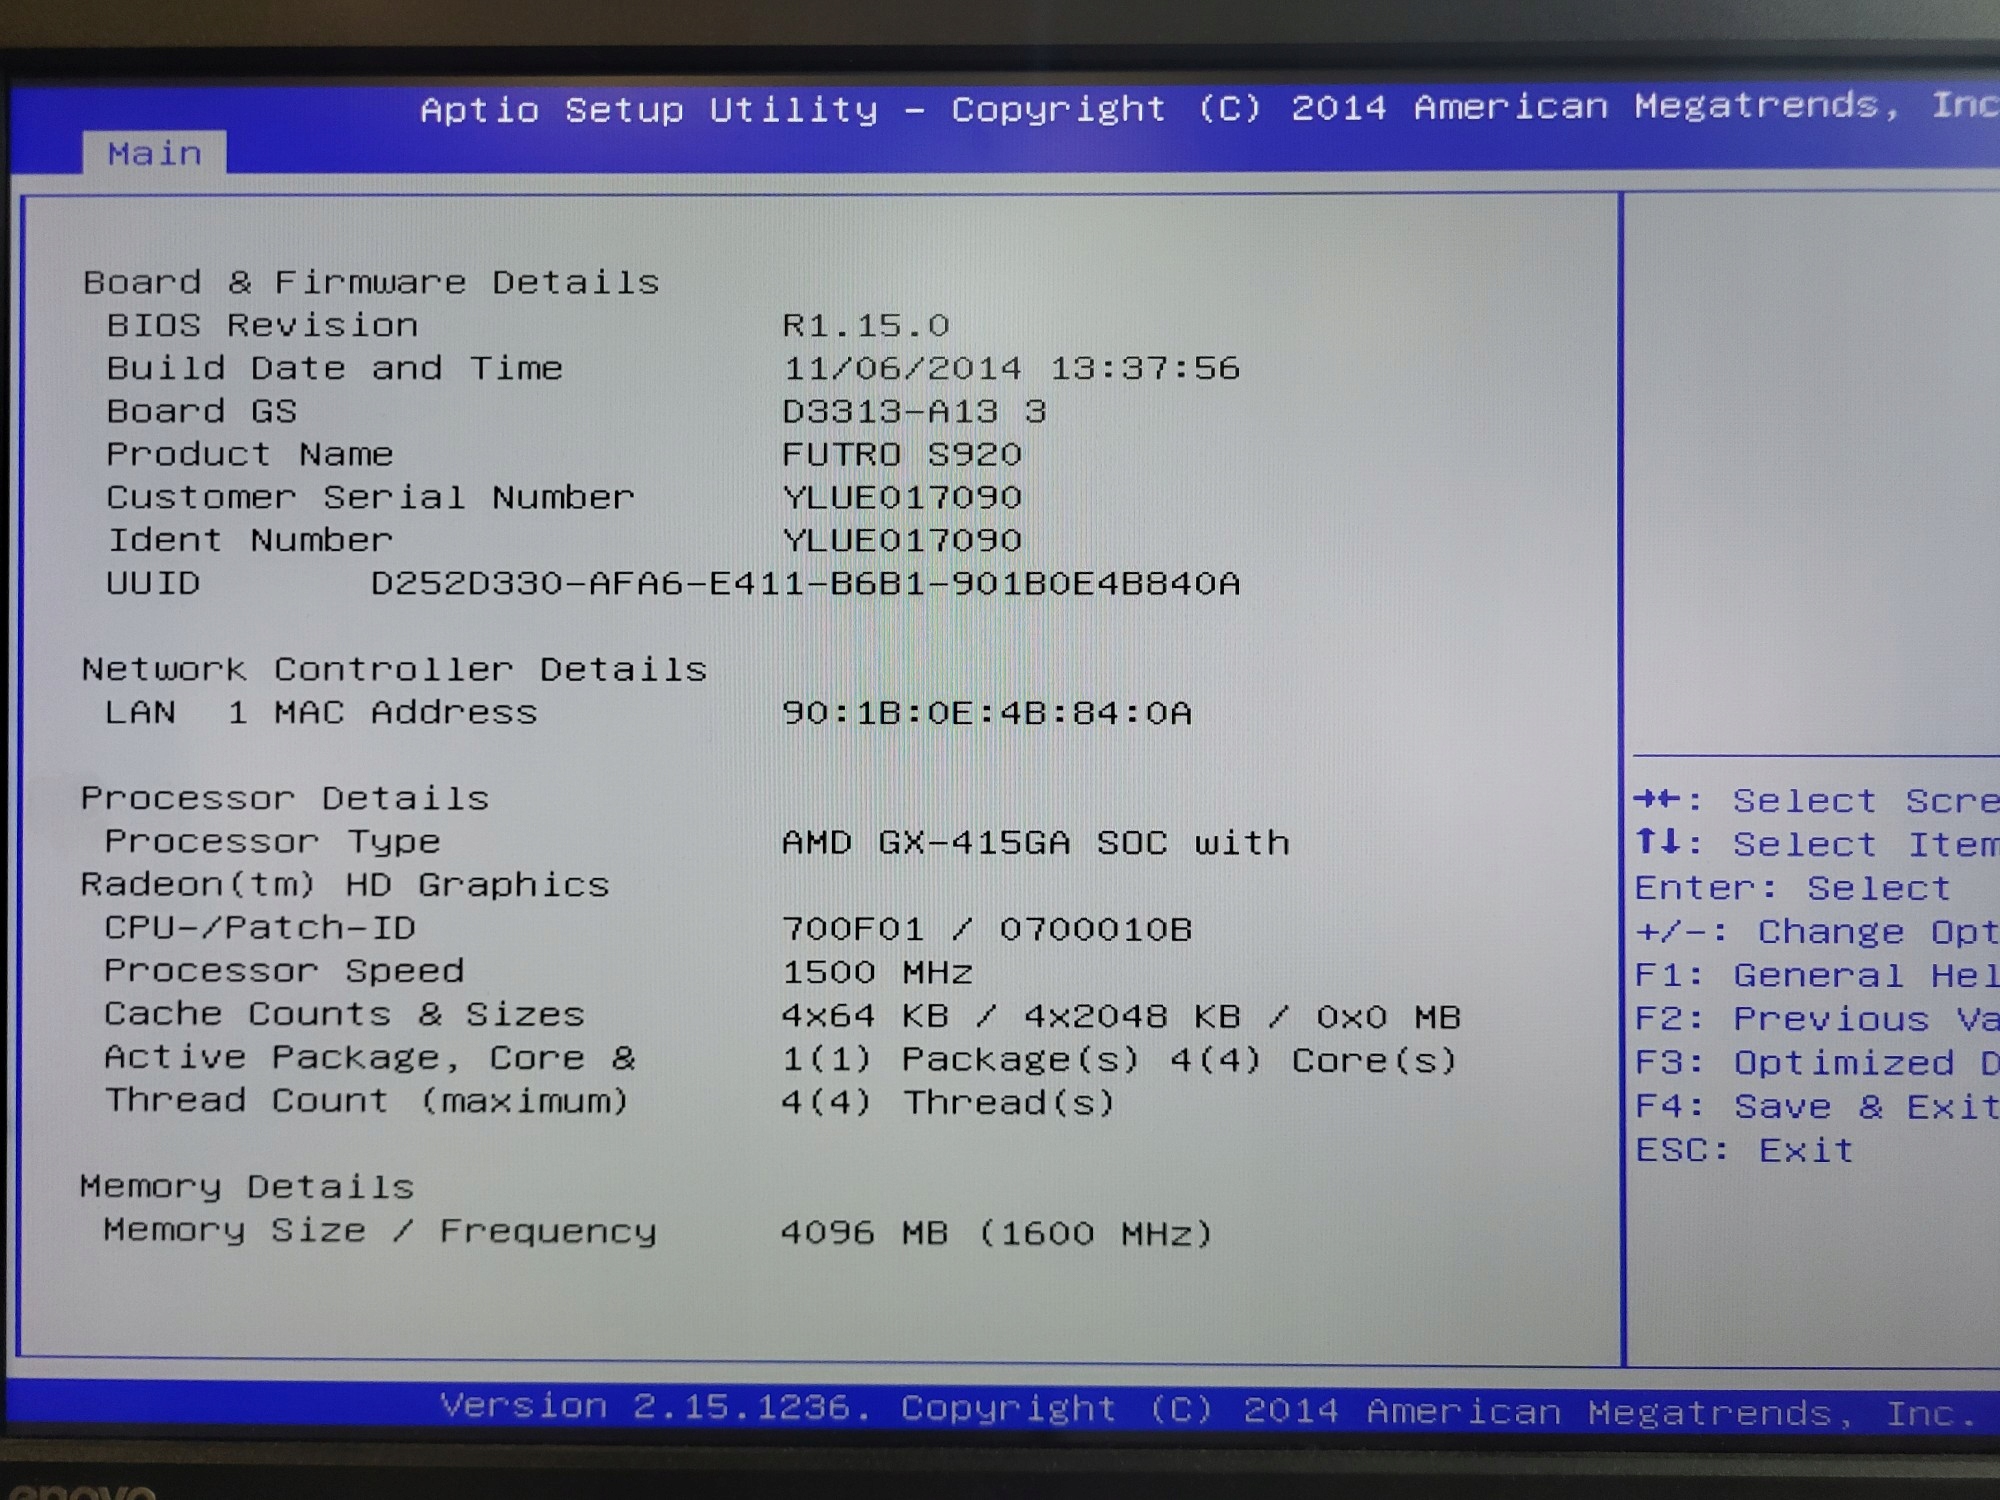Click the Cache Counts & Sizes label

point(344,1014)
